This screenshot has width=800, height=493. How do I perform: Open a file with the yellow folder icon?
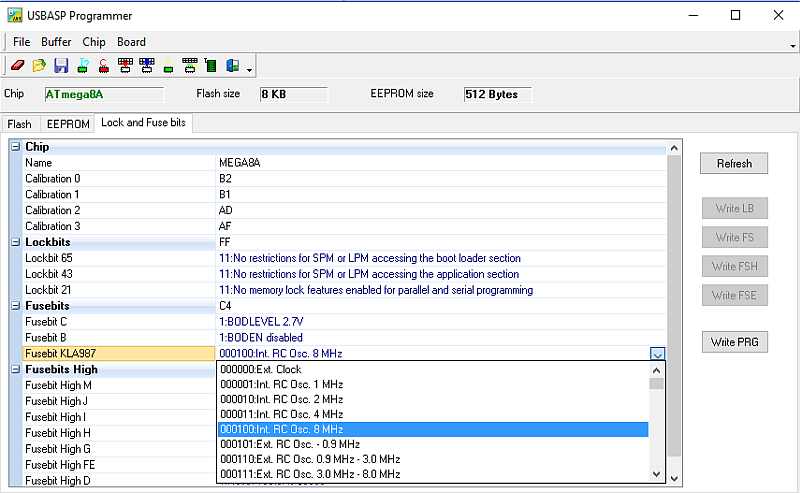tap(39, 65)
